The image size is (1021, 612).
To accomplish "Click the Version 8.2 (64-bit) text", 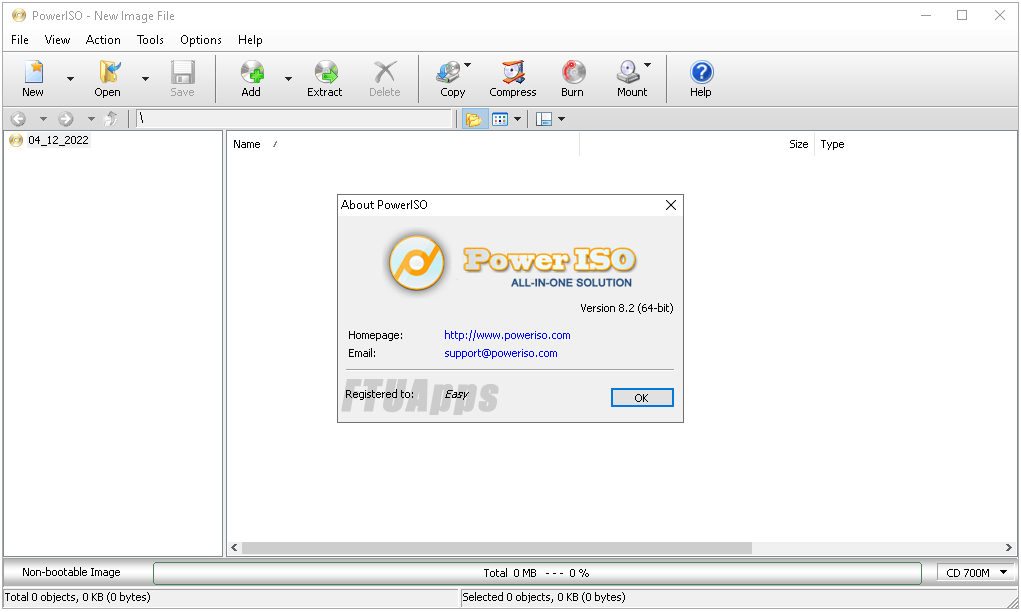I will (x=626, y=308).
